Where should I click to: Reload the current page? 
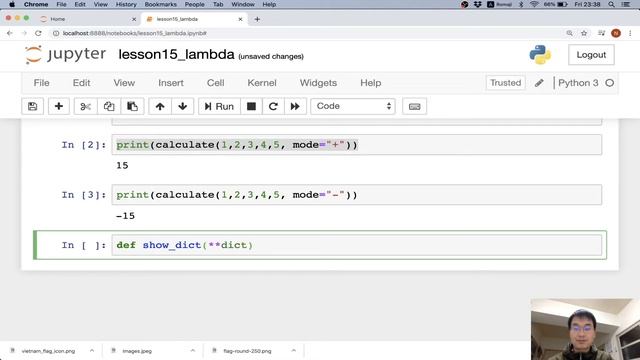[x=38, y=33]
